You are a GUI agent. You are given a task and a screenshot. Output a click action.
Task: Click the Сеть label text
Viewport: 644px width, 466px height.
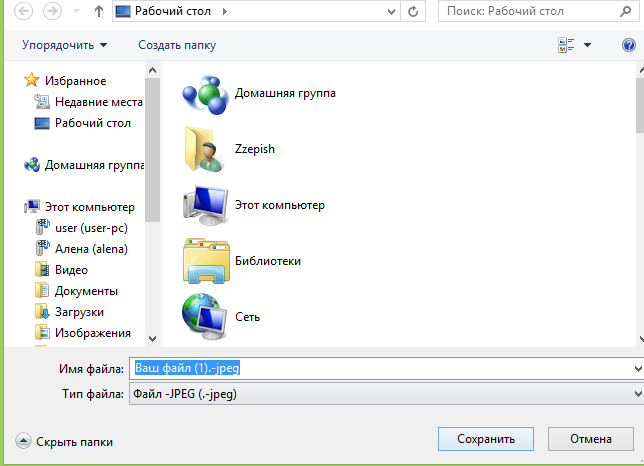point(247,317)
